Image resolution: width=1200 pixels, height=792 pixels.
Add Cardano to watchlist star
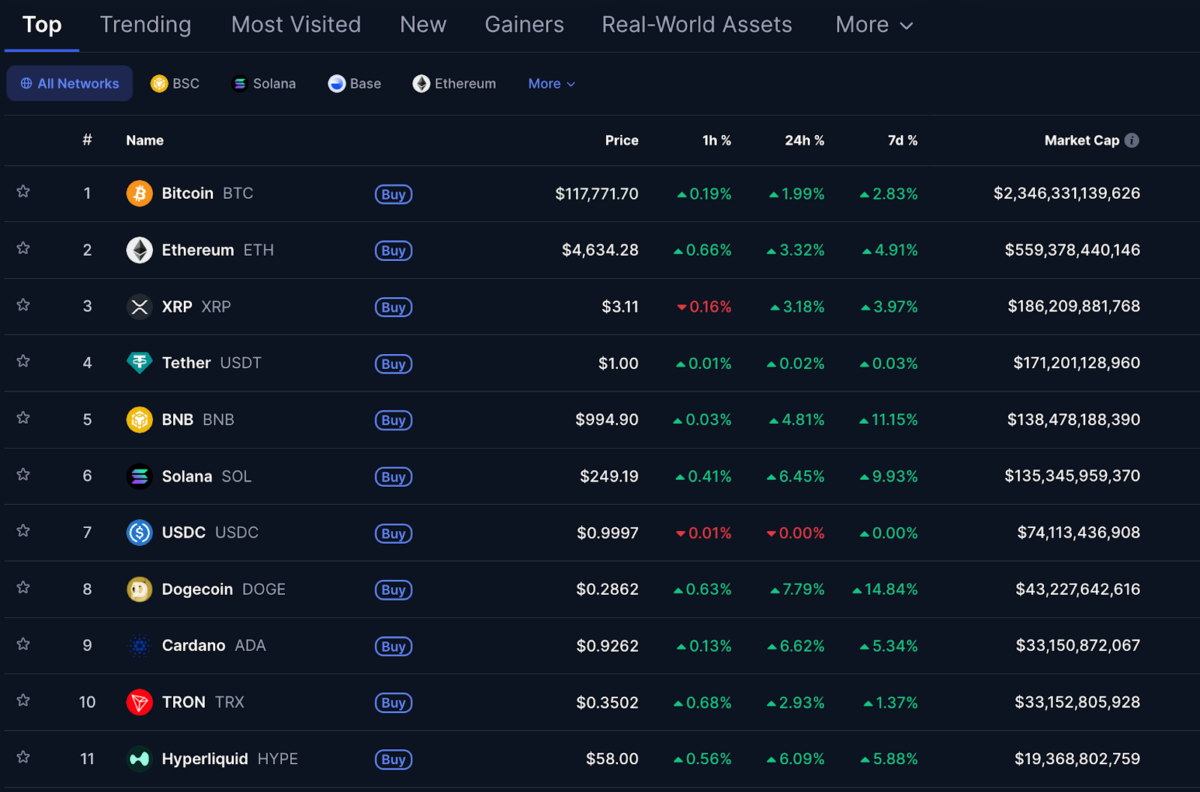coord(23,643)
